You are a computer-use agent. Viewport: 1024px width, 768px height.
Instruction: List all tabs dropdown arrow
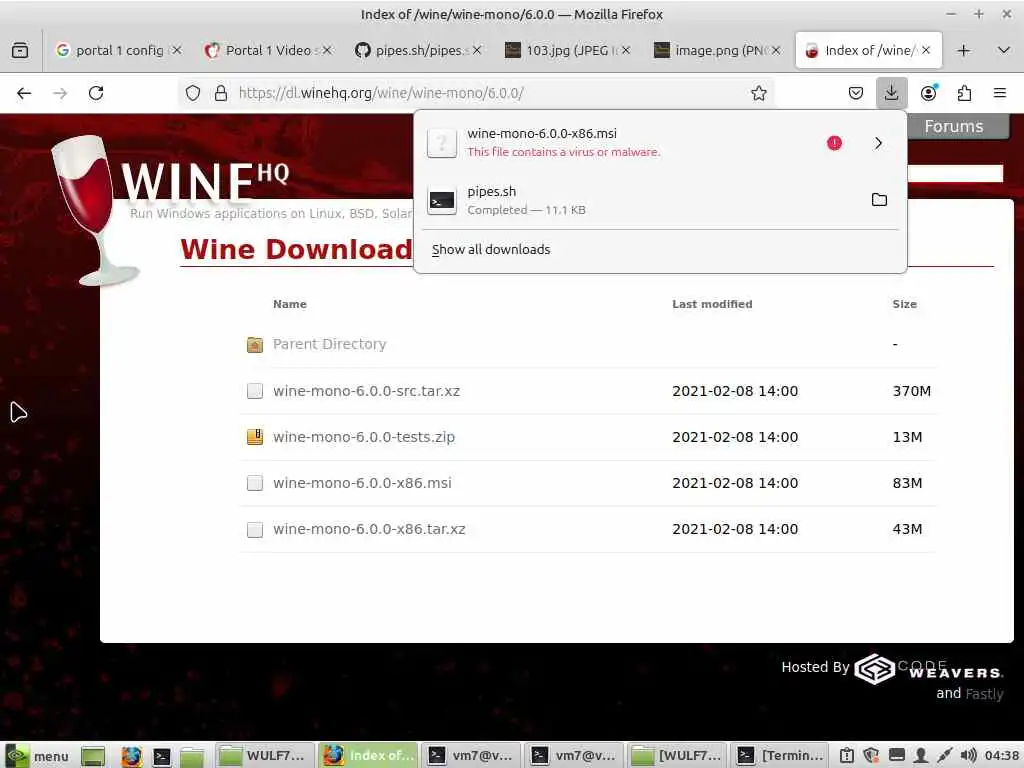pyautogui.click(x=1004, y=50)
